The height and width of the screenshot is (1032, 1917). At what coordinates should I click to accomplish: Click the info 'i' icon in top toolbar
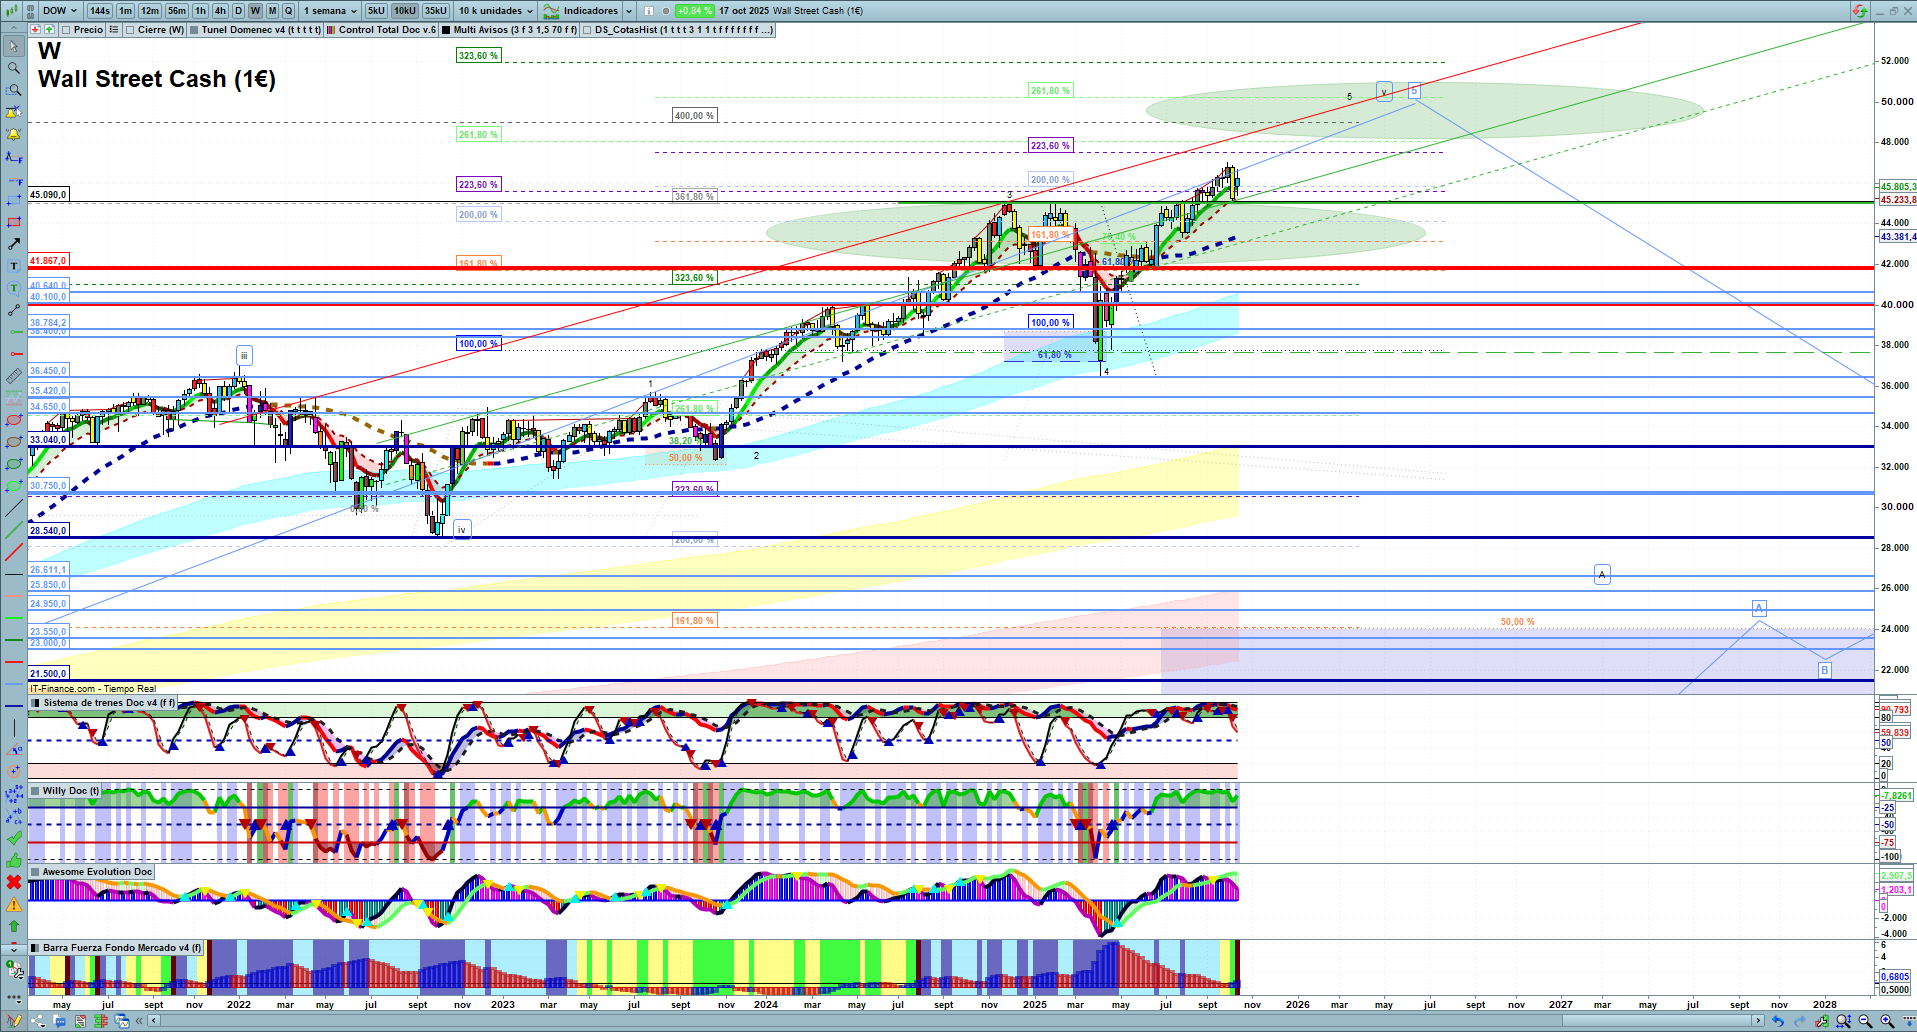648,11
